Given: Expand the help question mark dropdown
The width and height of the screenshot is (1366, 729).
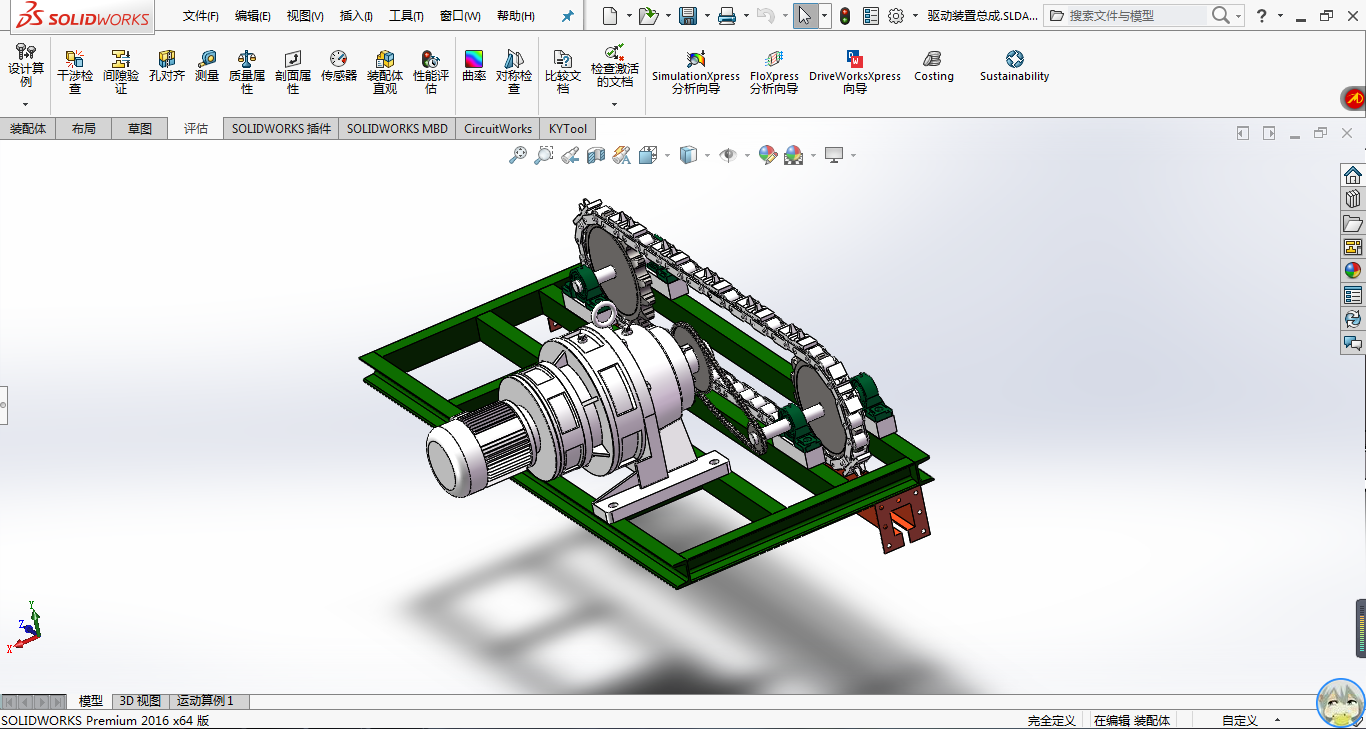Looking at the screenshot, I should (x=1282, y=16).
